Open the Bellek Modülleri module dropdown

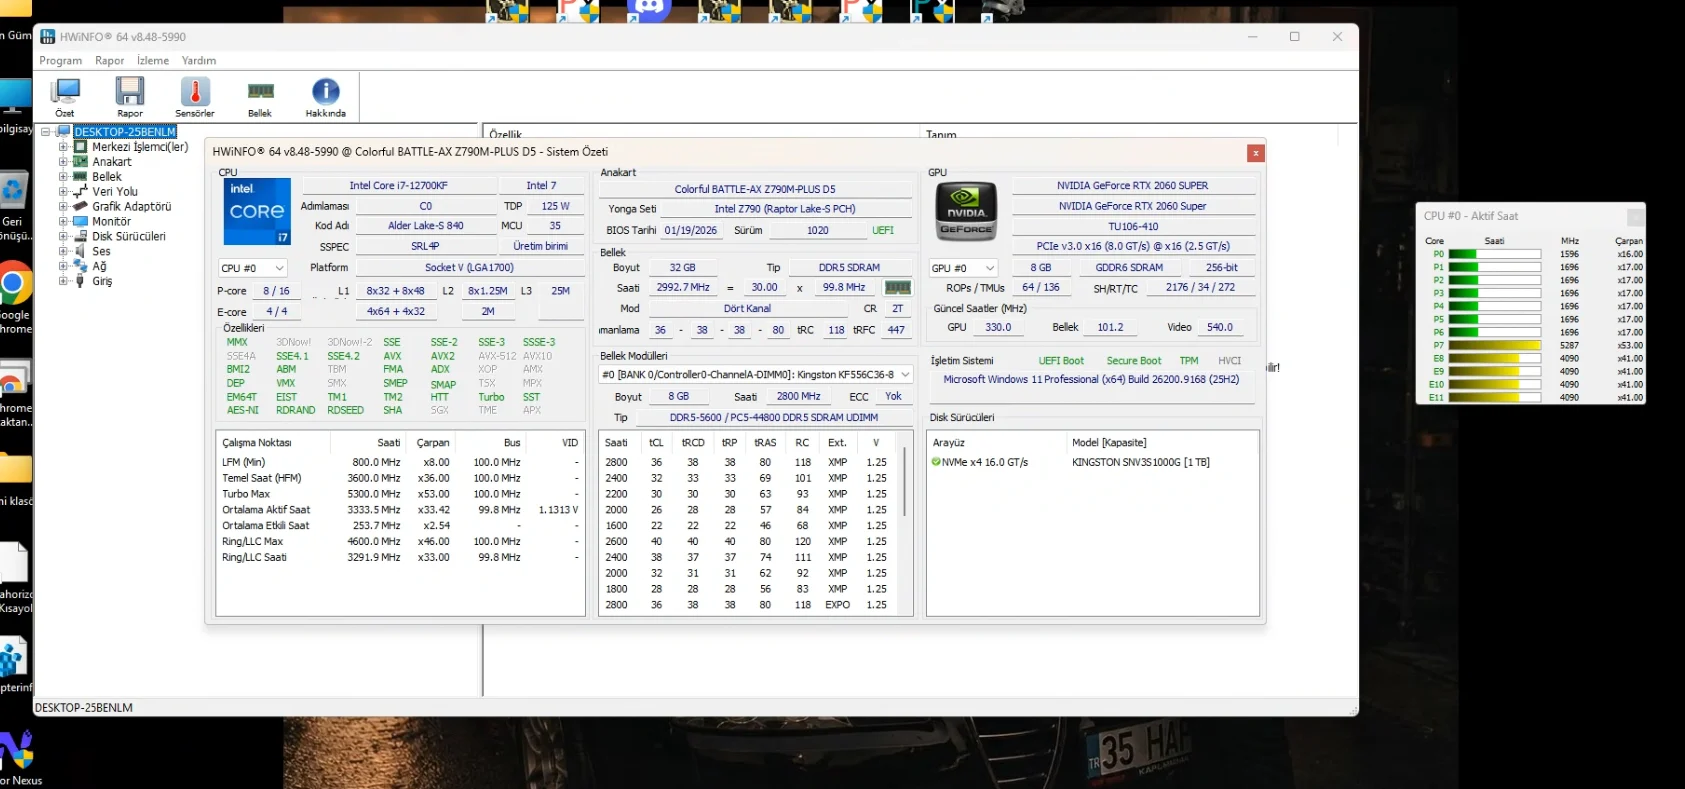pos(756,375)
